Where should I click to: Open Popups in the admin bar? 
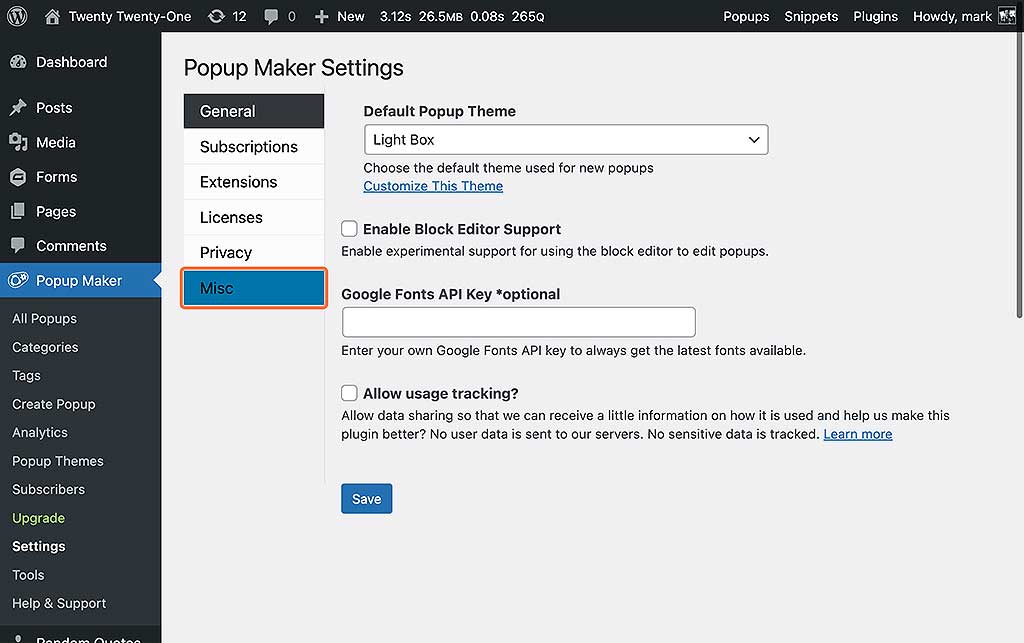(746, 16)
